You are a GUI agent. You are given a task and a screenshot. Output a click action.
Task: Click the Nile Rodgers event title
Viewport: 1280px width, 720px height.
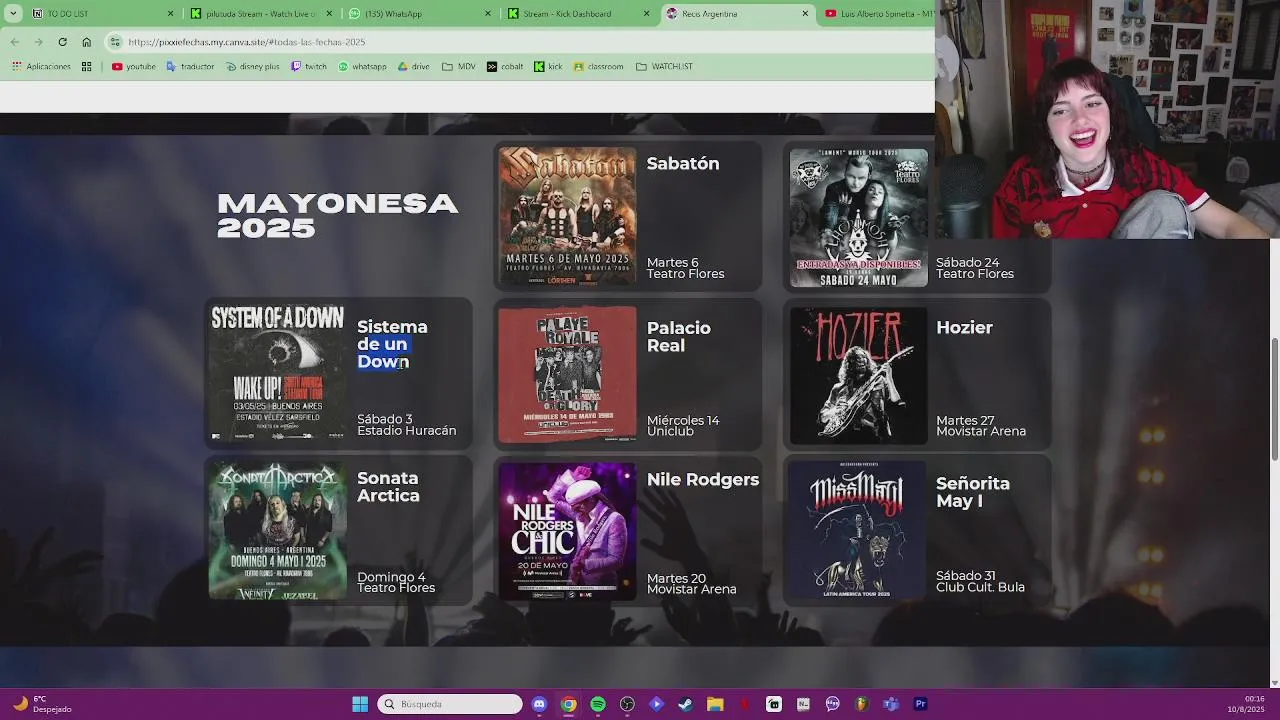point(703,480)
